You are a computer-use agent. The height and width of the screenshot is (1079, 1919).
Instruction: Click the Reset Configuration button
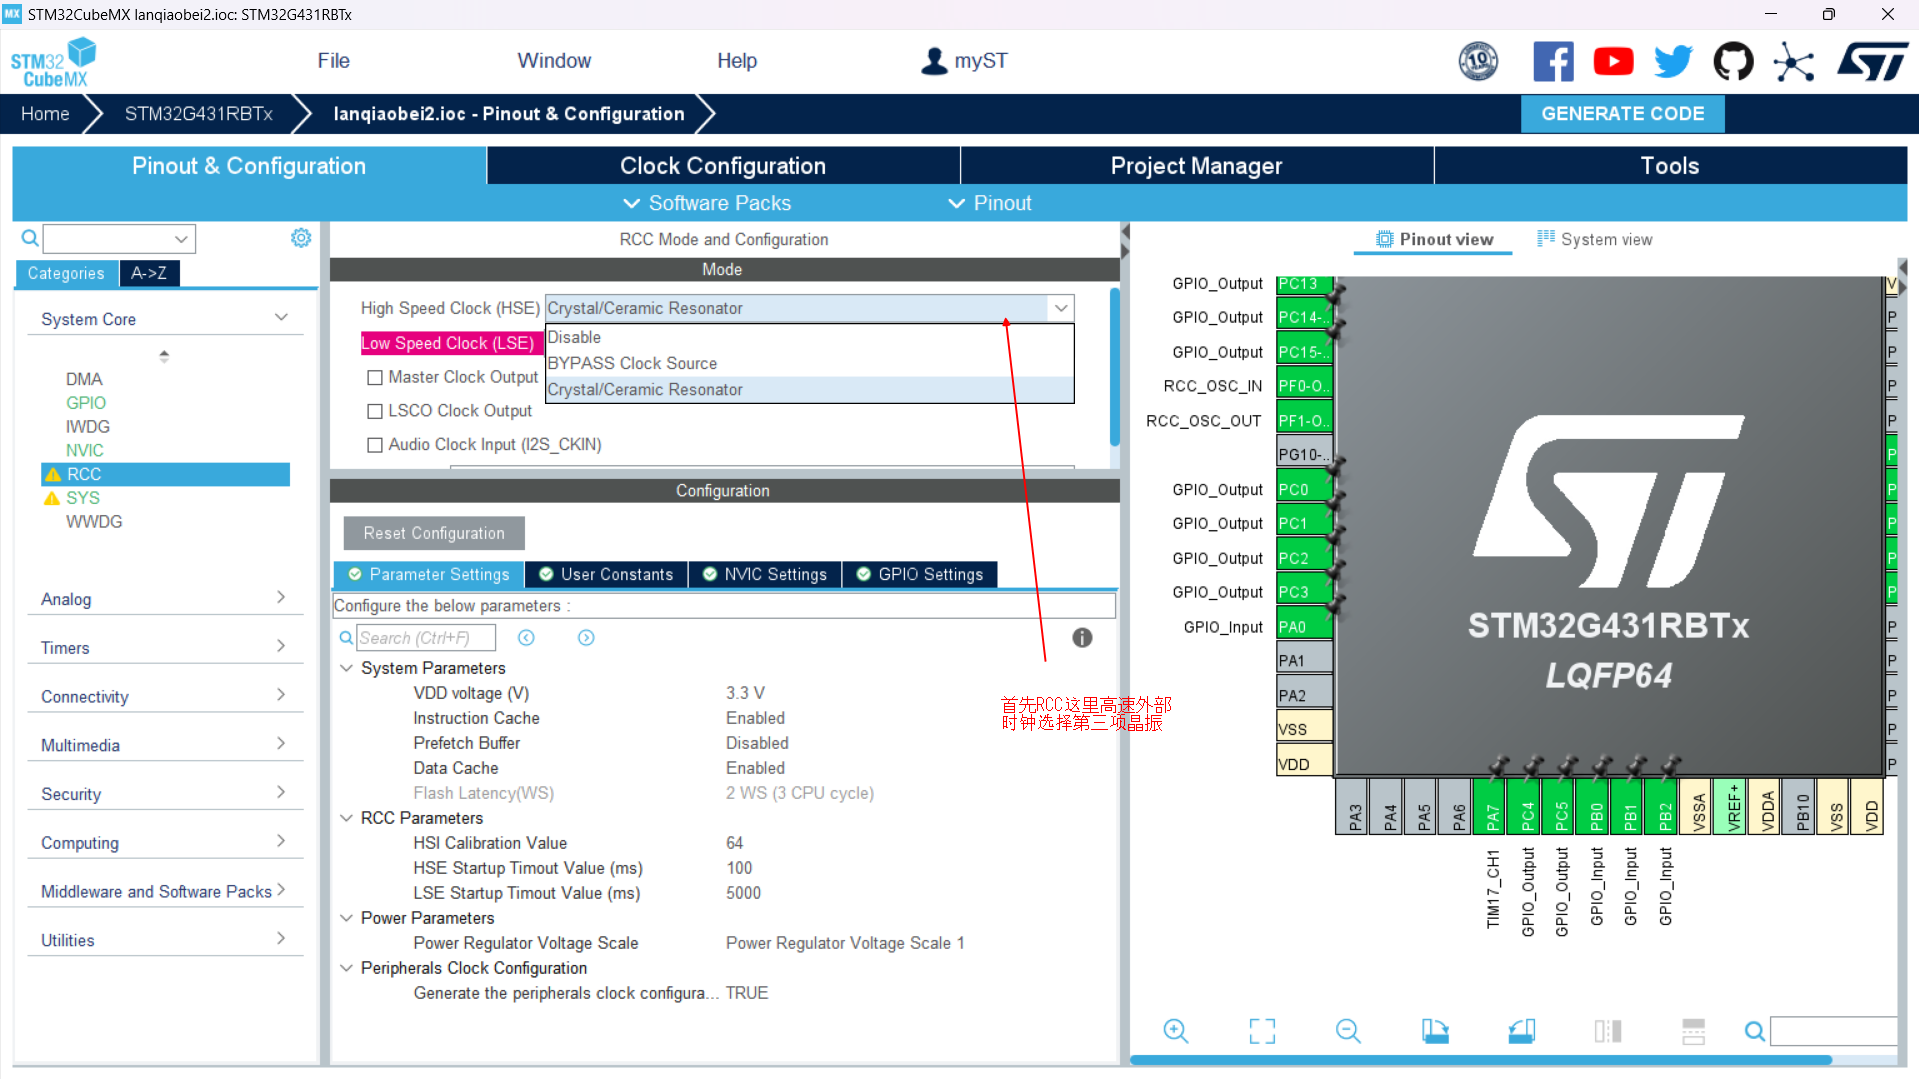(x=434, y=533)
